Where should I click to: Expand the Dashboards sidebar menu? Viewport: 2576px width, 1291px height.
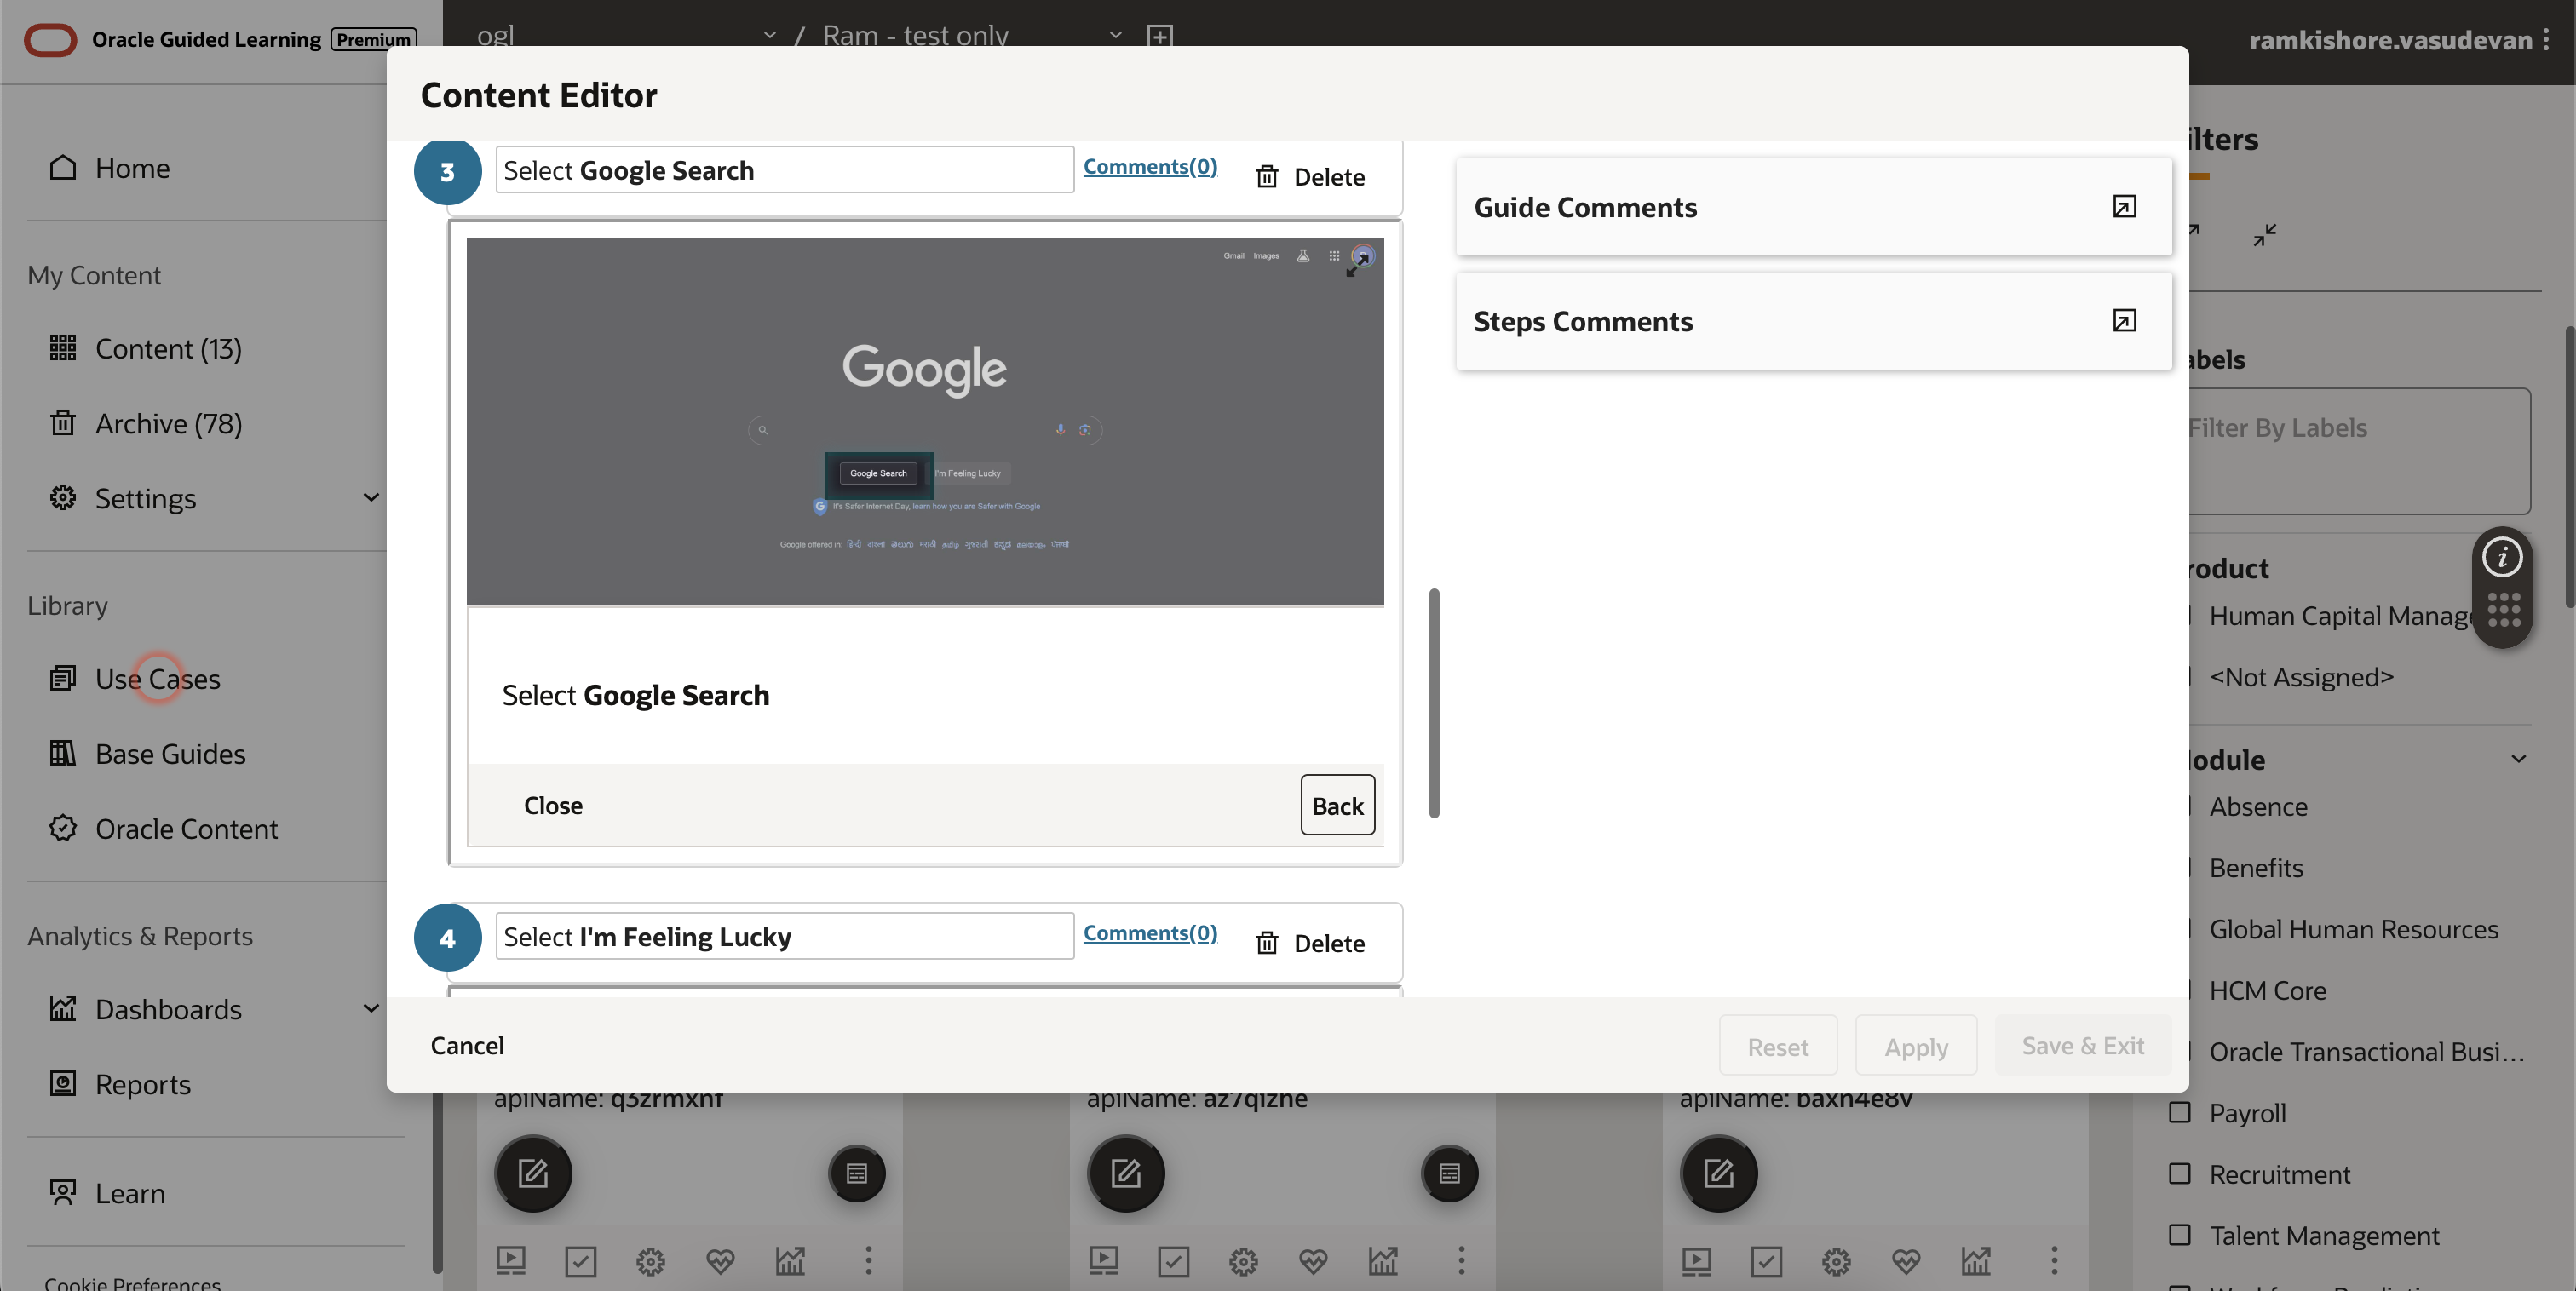(x=370, y=1008)
